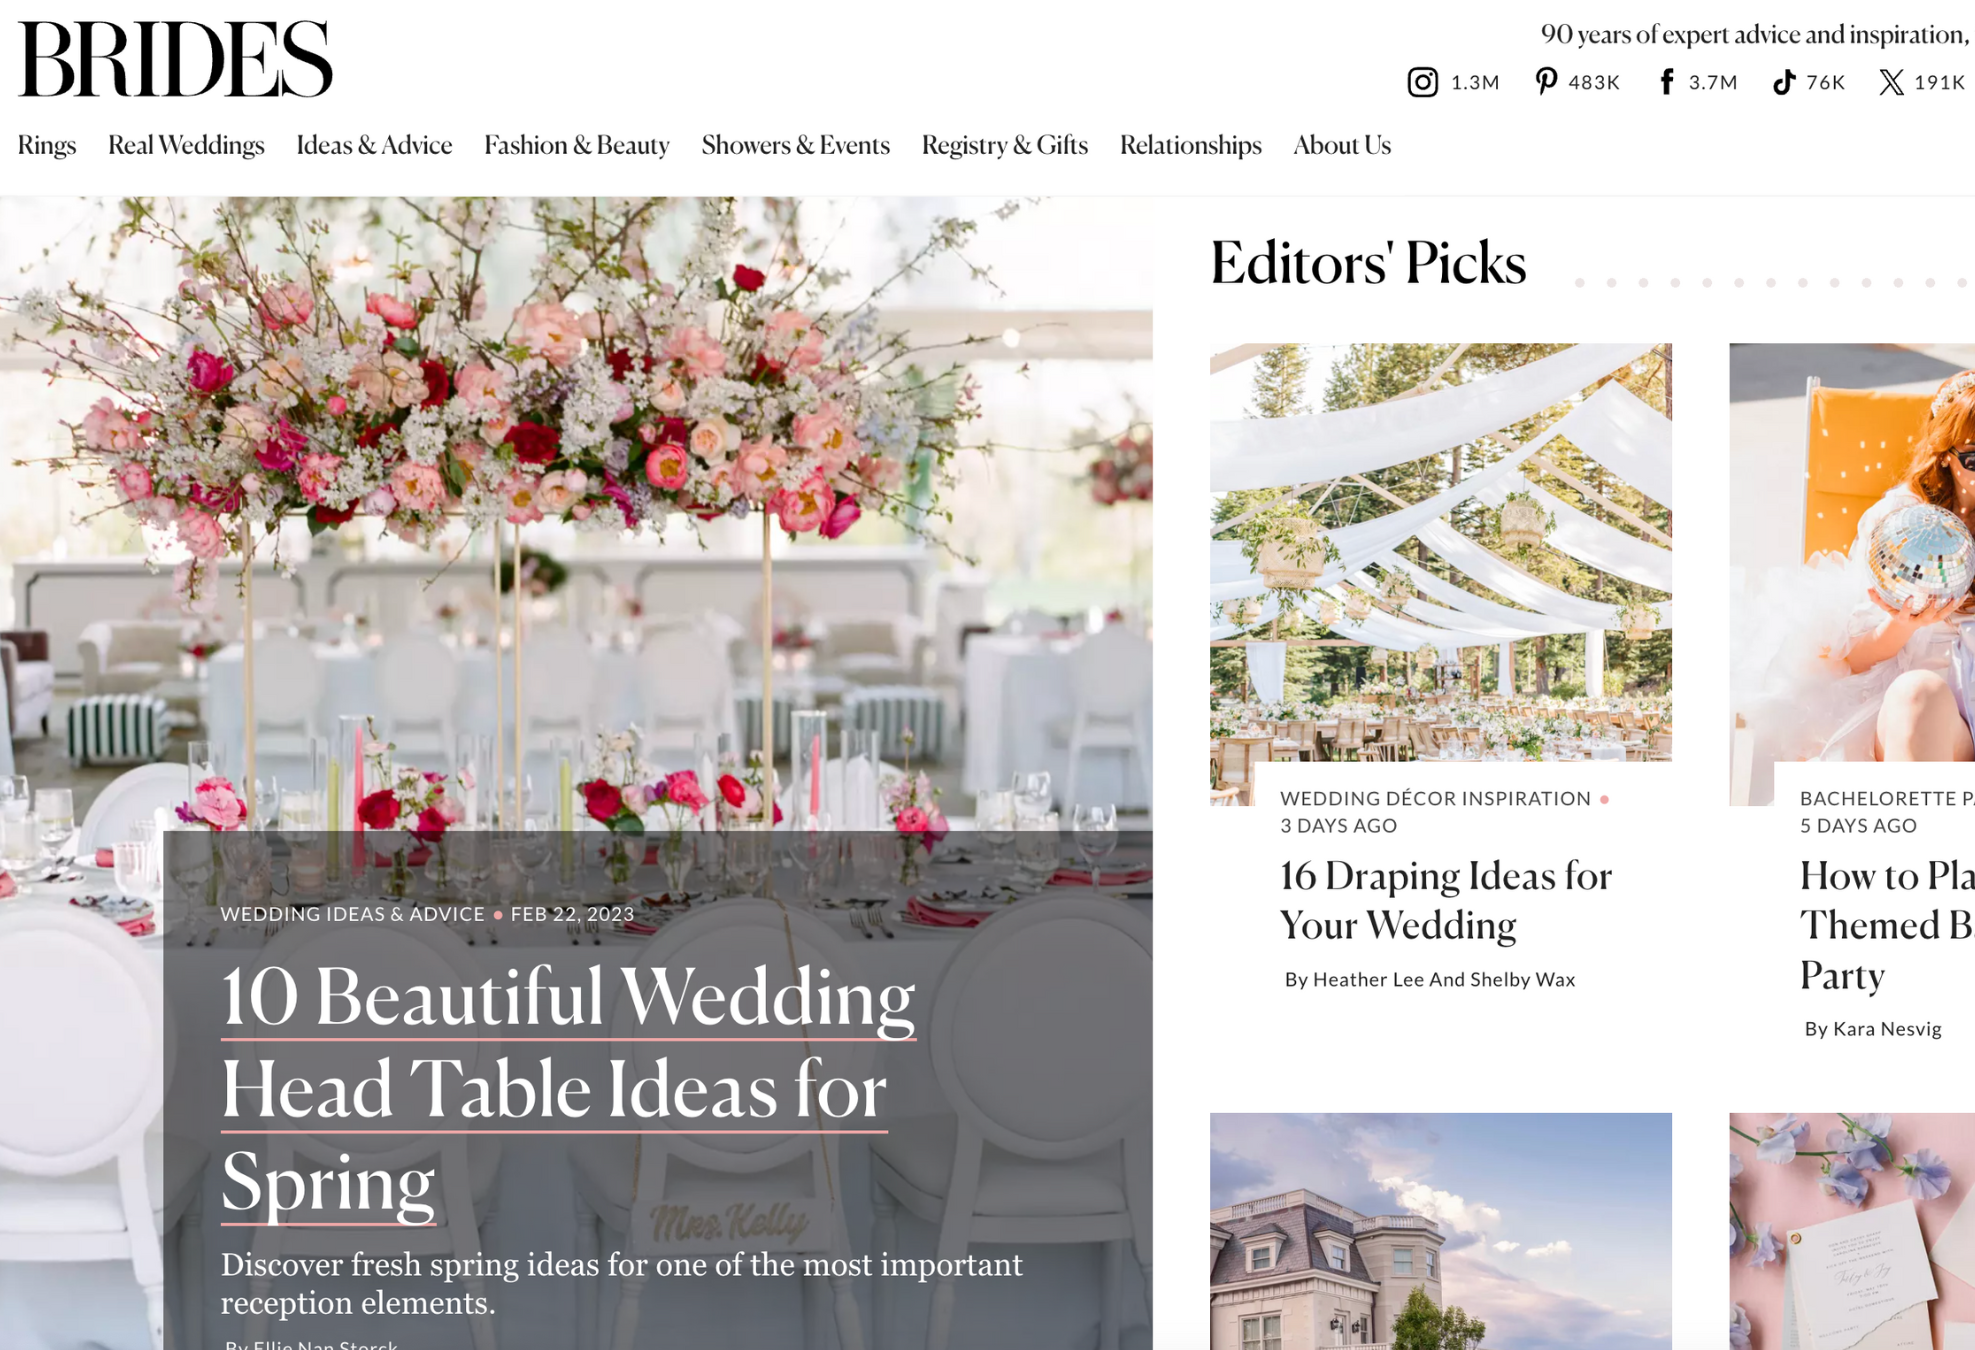The height and width of the screenshot is (1350, 1975).
Task: Open the 16 Draping Ideas article title
Action: pyautogui.click(x=1446, y=900)
